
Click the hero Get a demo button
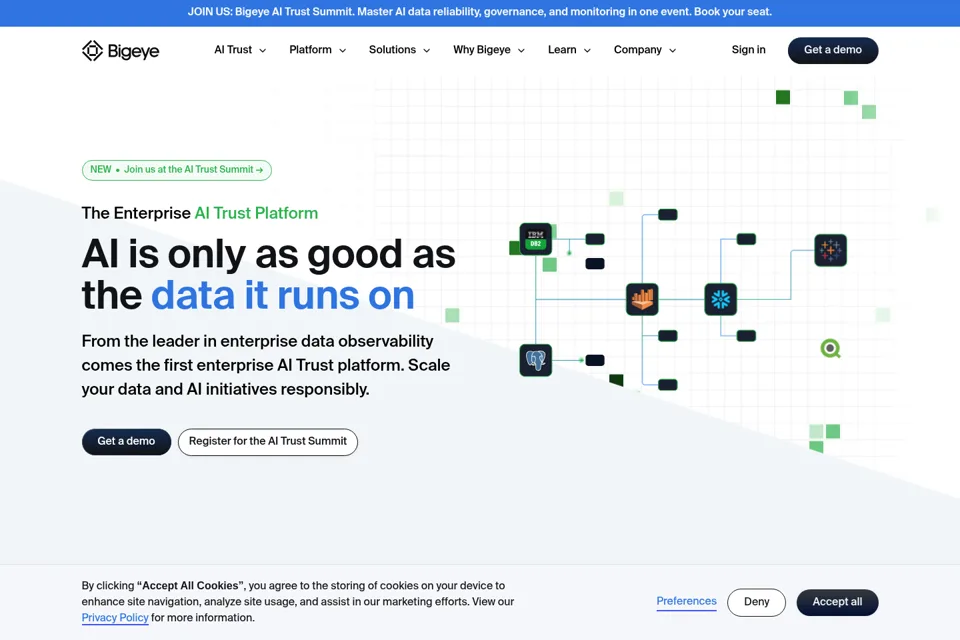126,442
